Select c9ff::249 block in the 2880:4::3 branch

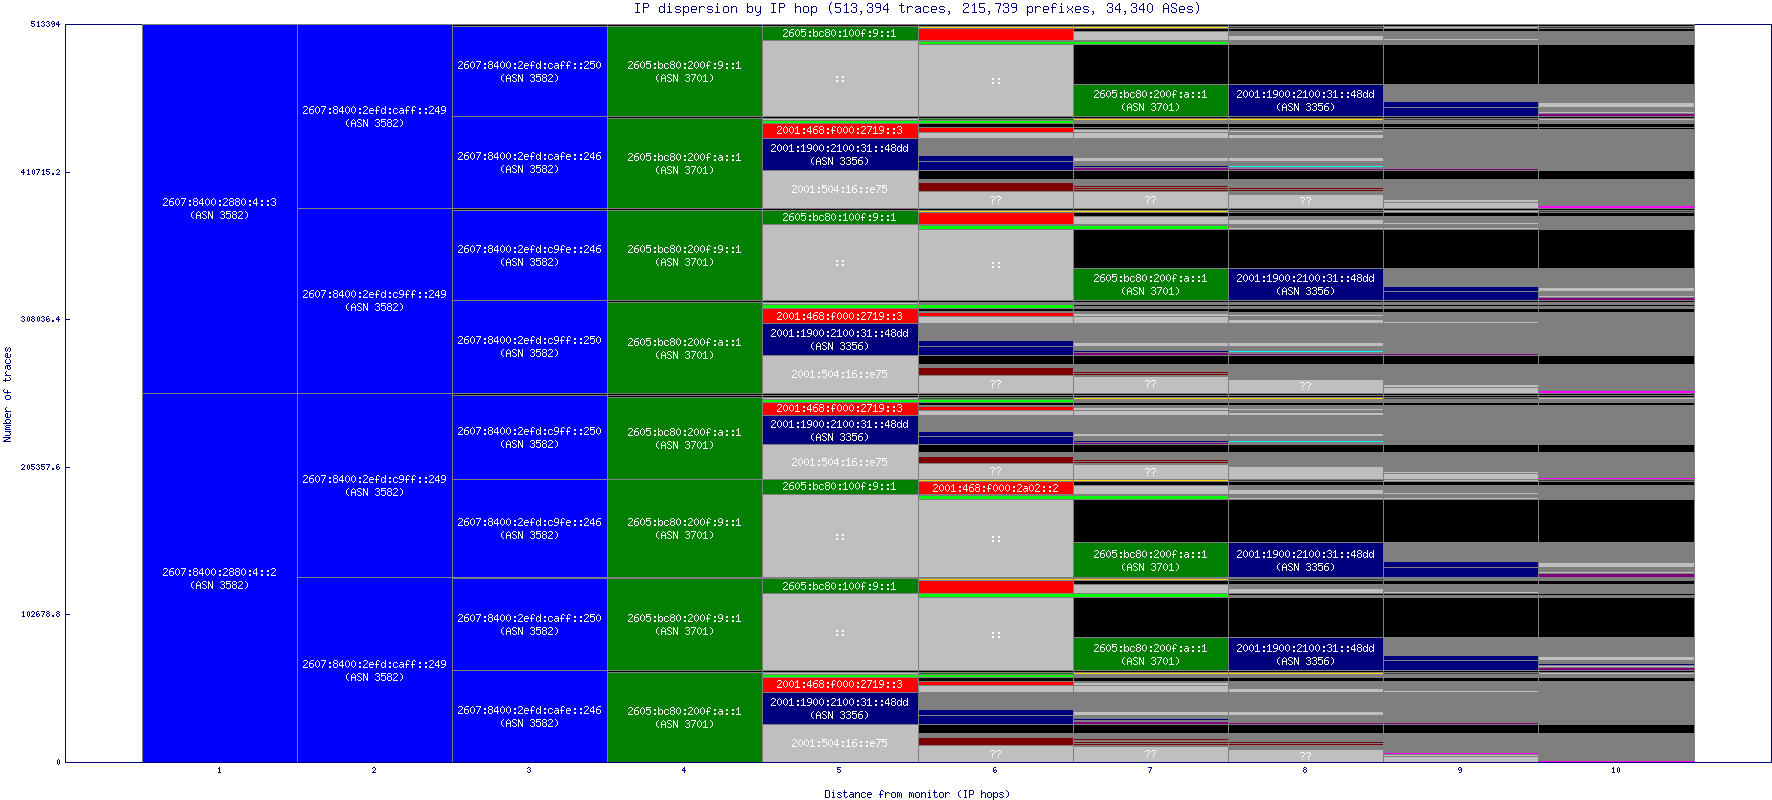(x=375, y=301)
